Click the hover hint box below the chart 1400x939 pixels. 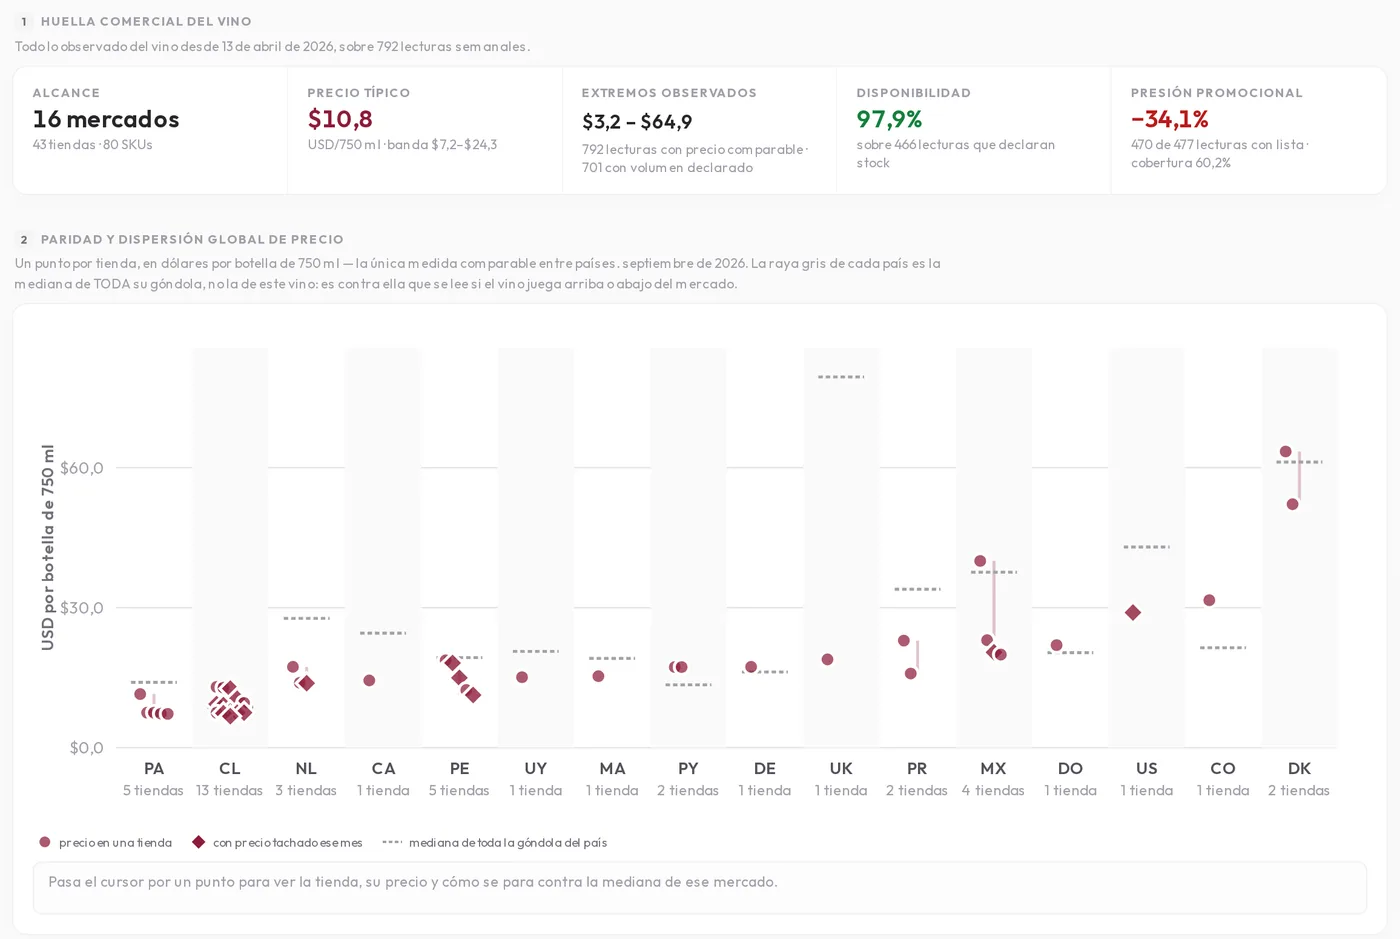[x=700, y=888]
